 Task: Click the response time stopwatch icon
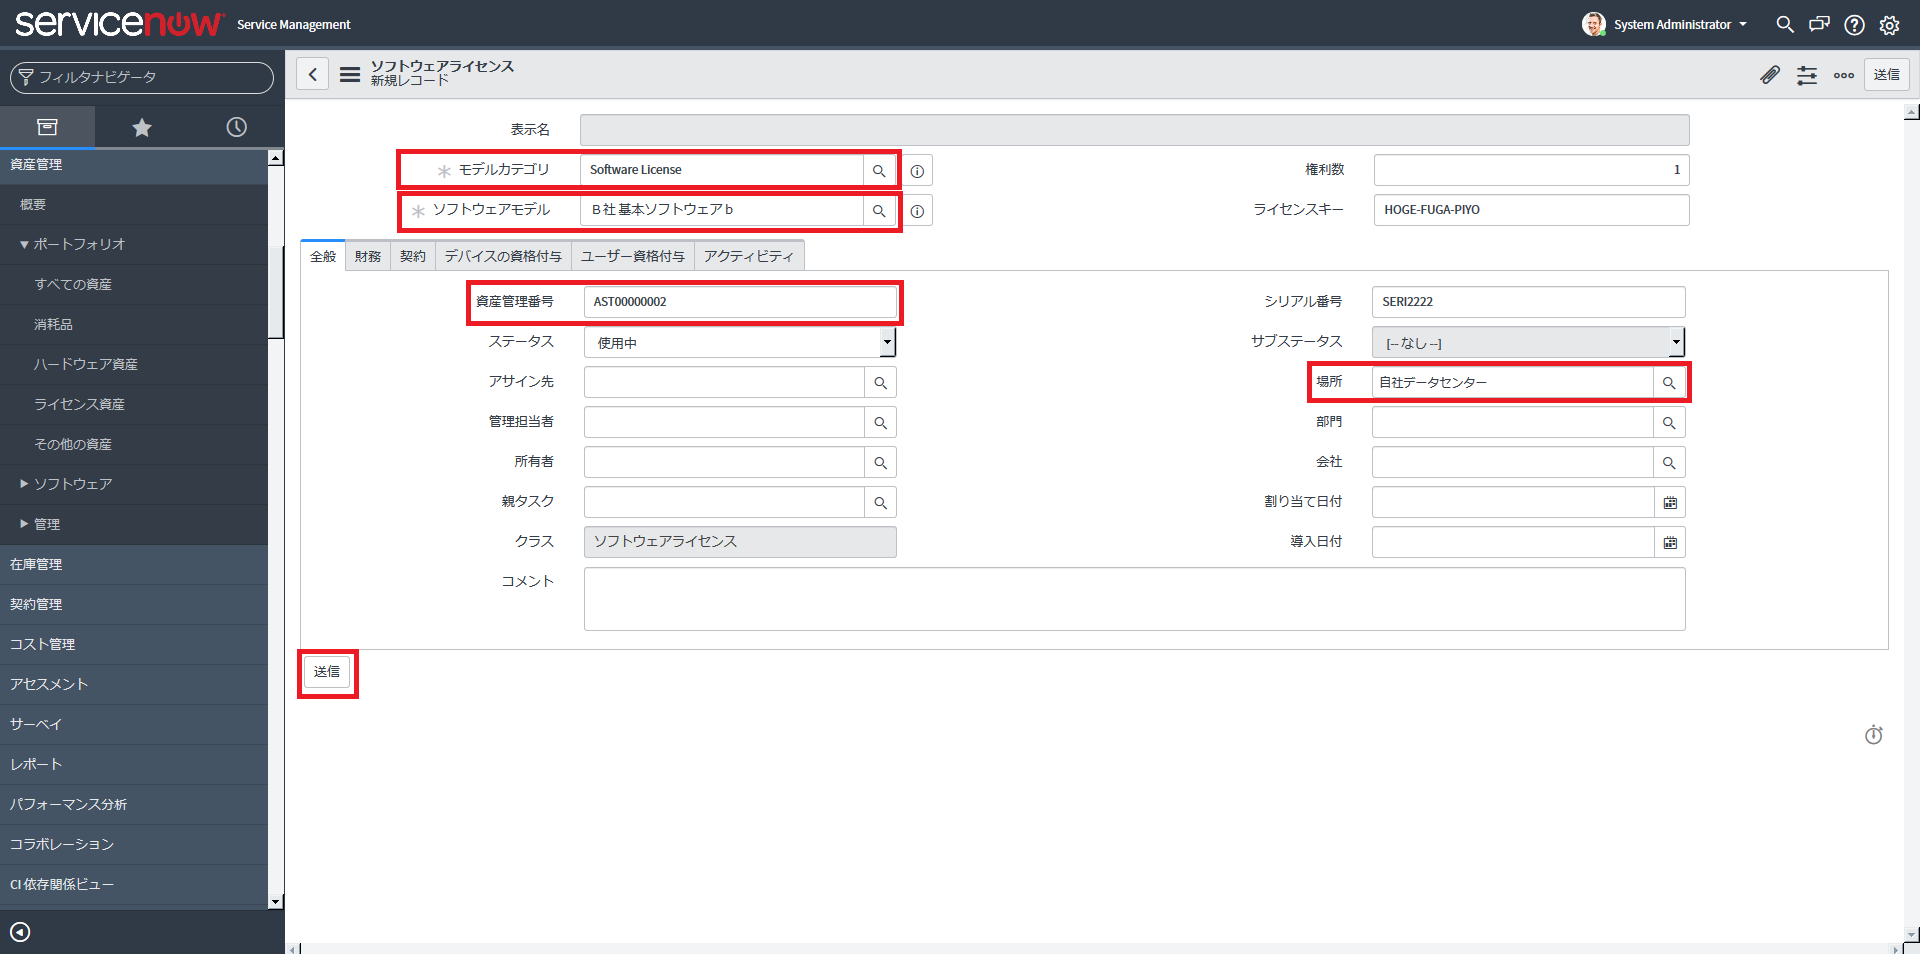coord(1874,735)
